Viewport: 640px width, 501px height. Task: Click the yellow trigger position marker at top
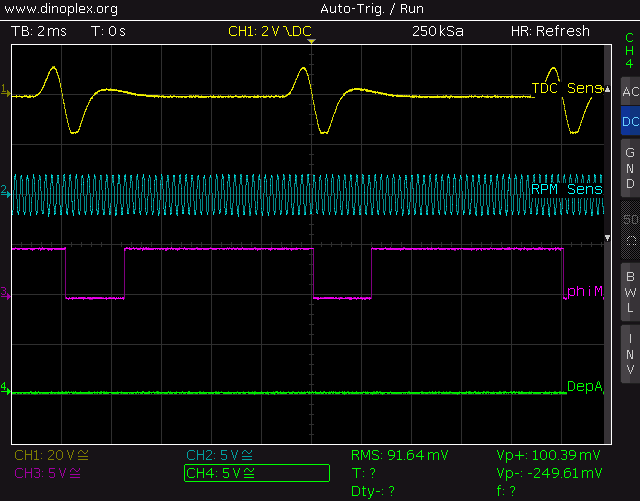311,43
